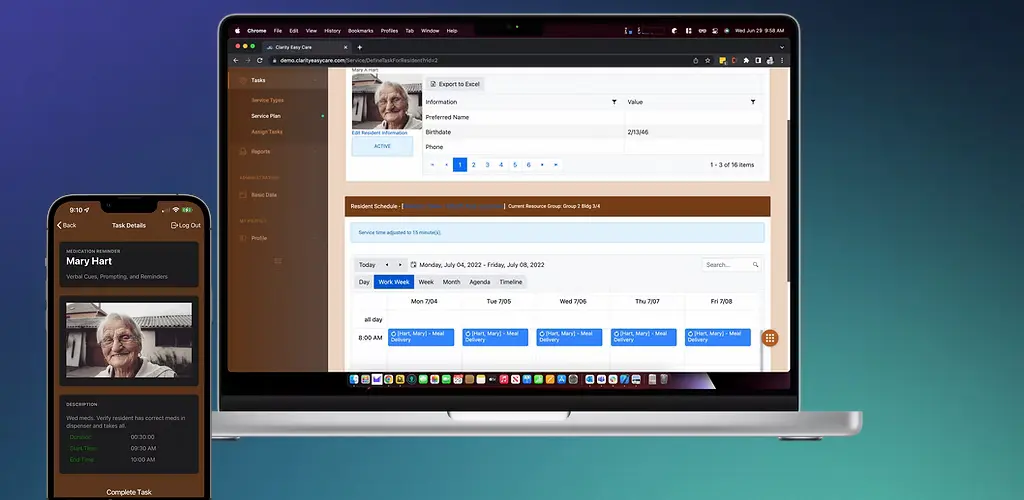Open Chrome from the Dock
The height and width of the screenshot is (500, 1024).
point(389,379)
